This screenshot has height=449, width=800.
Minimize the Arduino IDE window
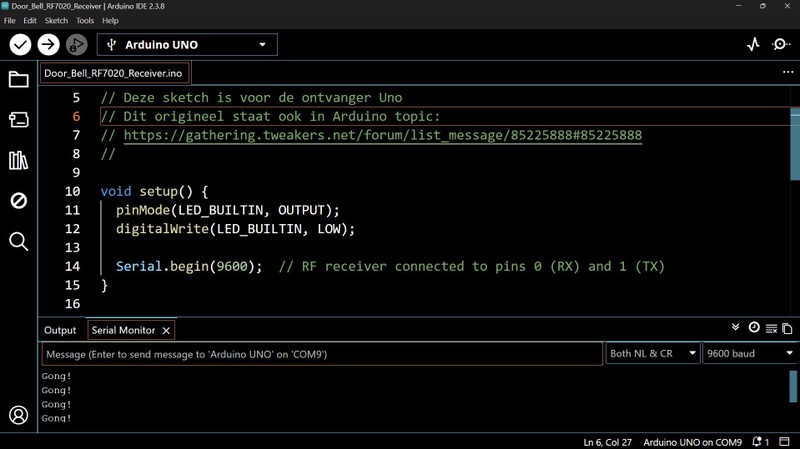pos(738,6)
